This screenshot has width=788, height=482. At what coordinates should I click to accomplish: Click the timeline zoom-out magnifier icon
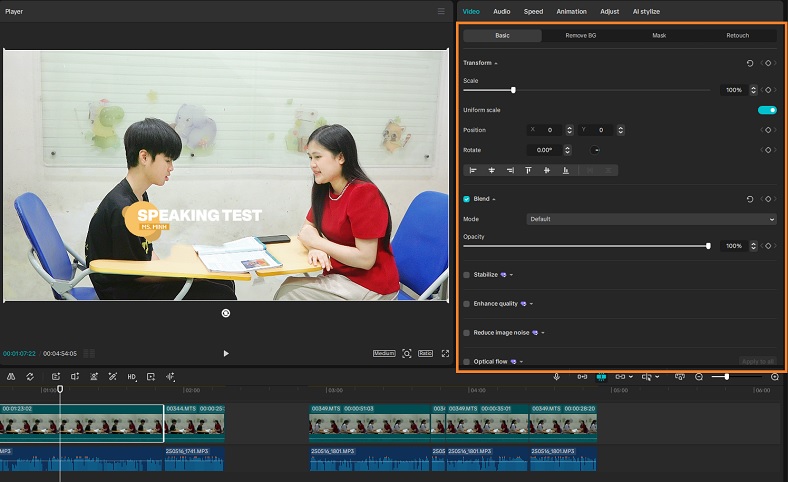[x=699, y=376]
